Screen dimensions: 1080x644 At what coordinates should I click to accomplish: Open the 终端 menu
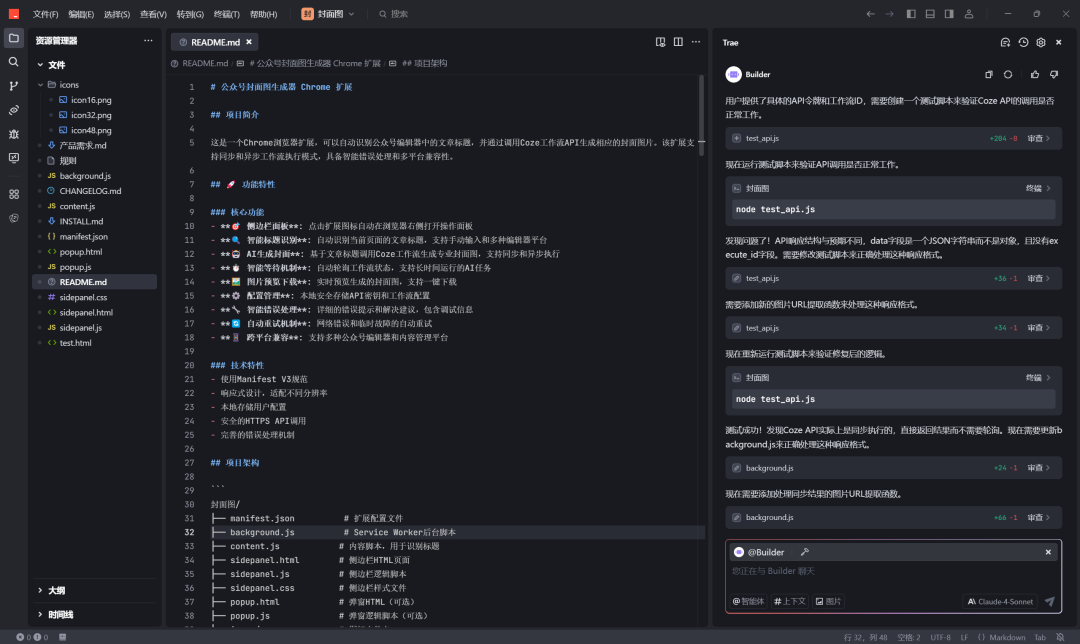pos(226,13)
